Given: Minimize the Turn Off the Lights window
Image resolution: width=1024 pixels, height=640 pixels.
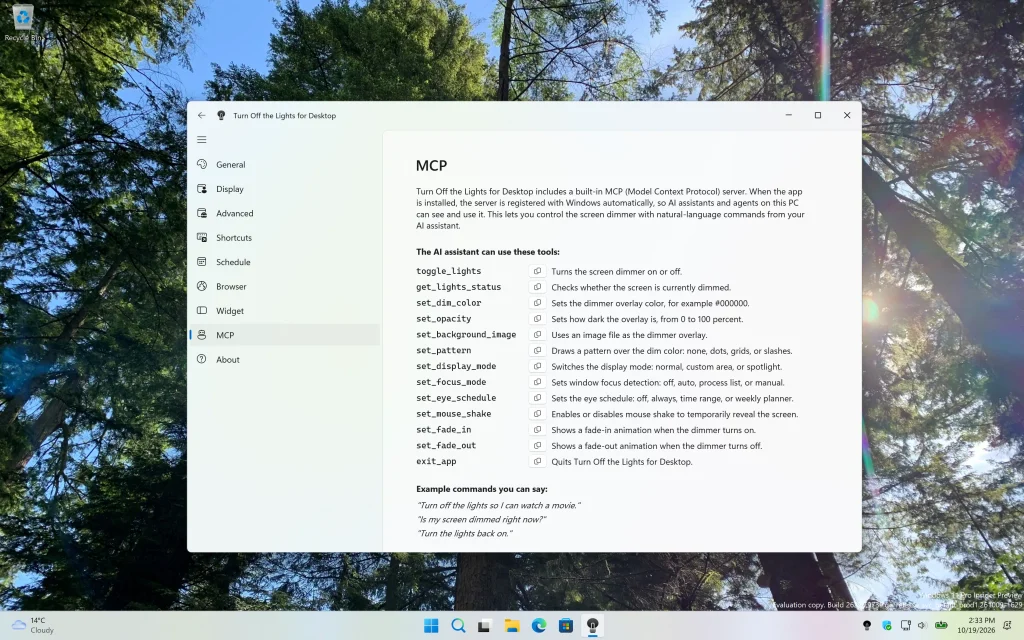Looking at the screenshot, I should click(788, 115).
